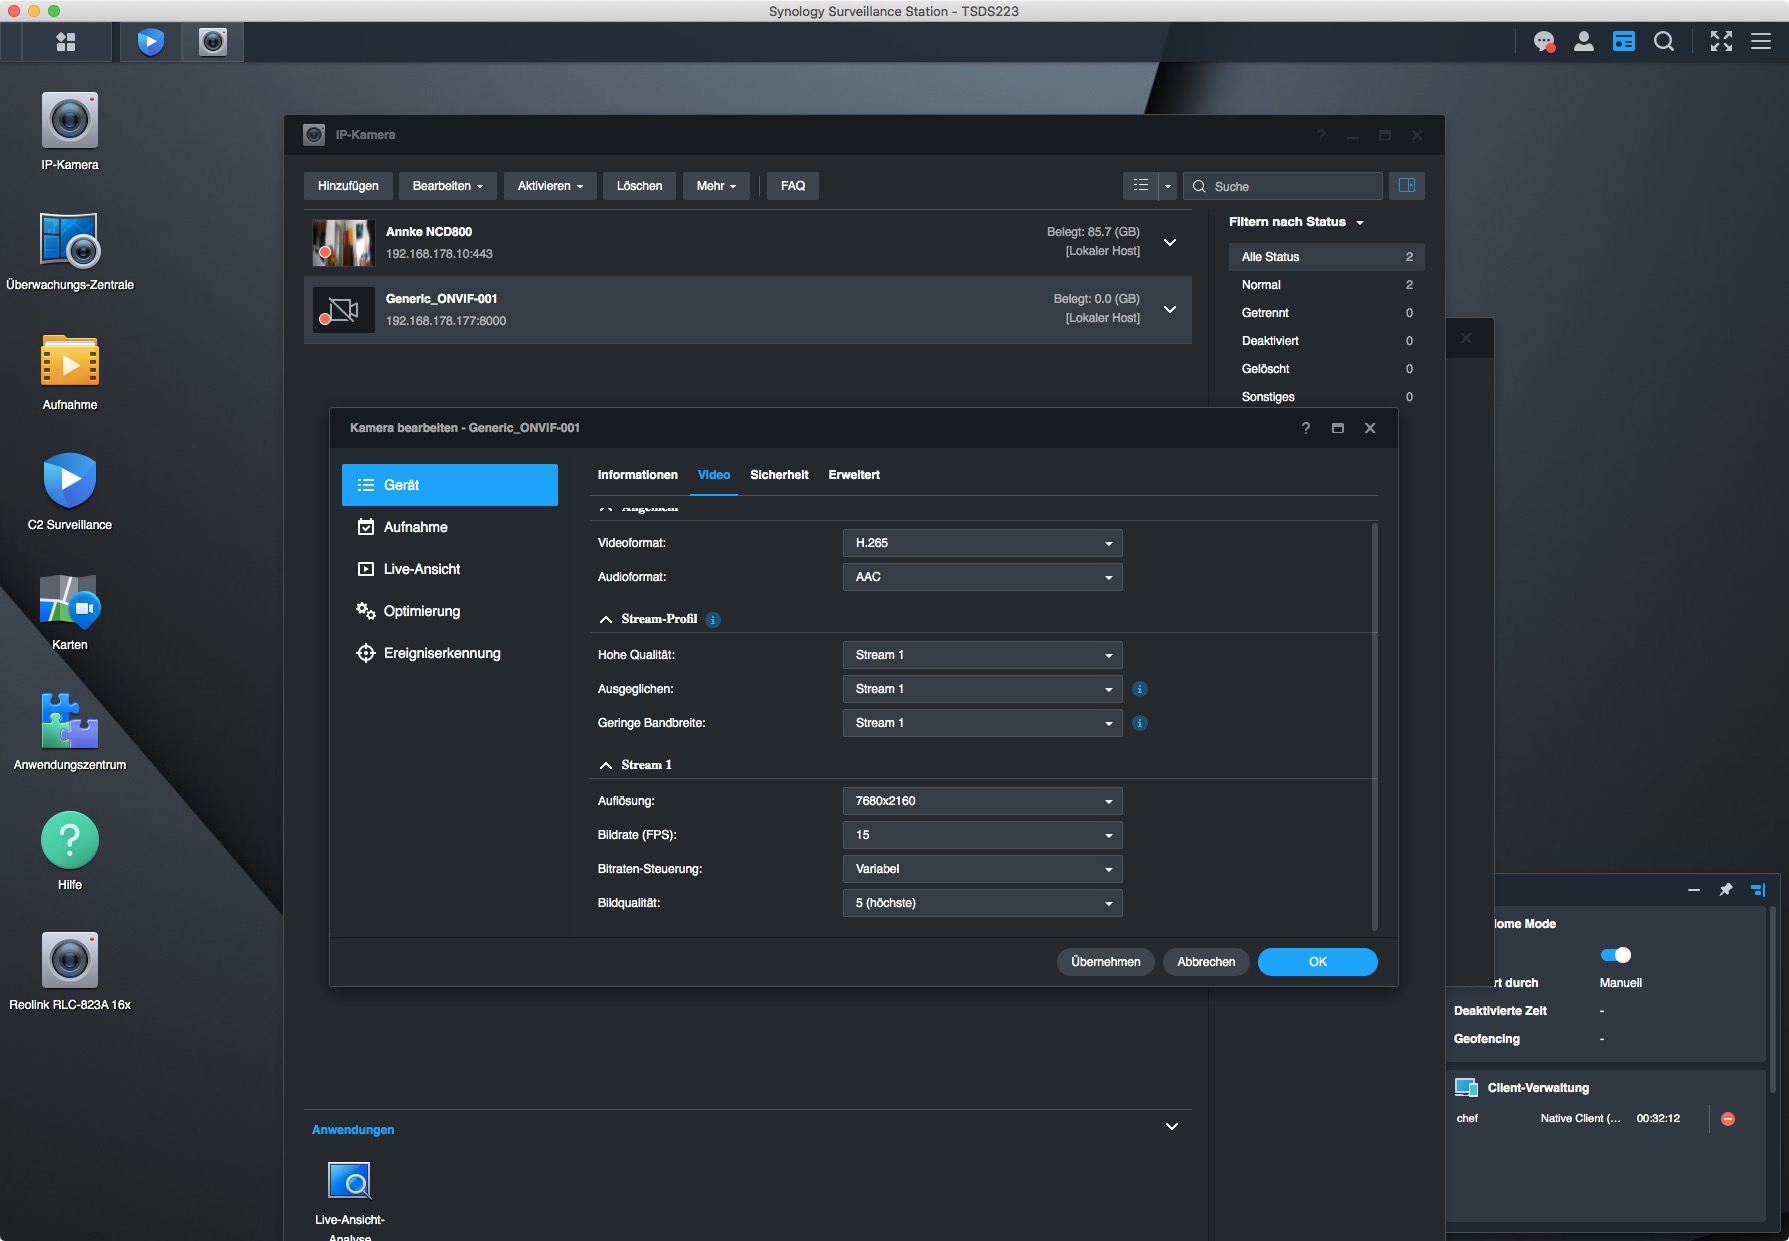The width and height of the screenshot is (1789, 1241).
Task: Open the Anwendungszentrum puzzle icon
Action: (70, 721)
